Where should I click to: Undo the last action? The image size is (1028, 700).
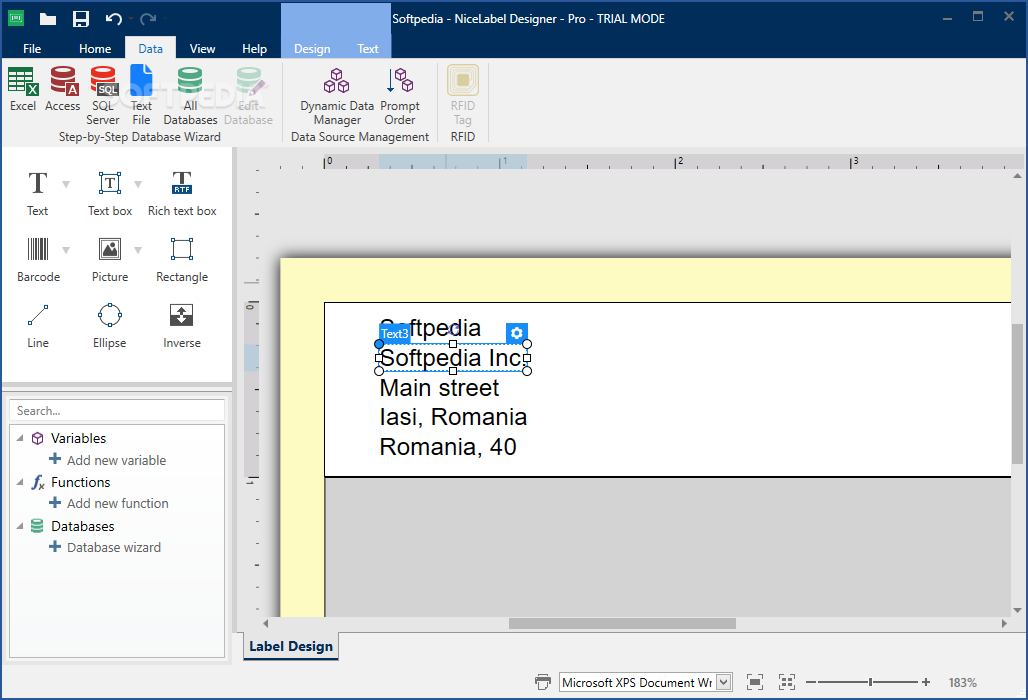(113, 18)
